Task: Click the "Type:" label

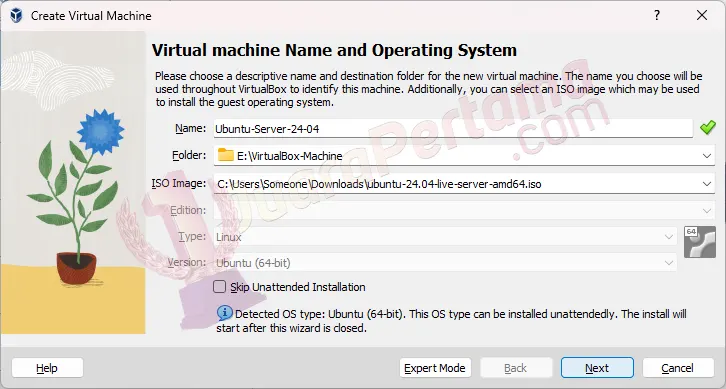Action: coord(193,236)
